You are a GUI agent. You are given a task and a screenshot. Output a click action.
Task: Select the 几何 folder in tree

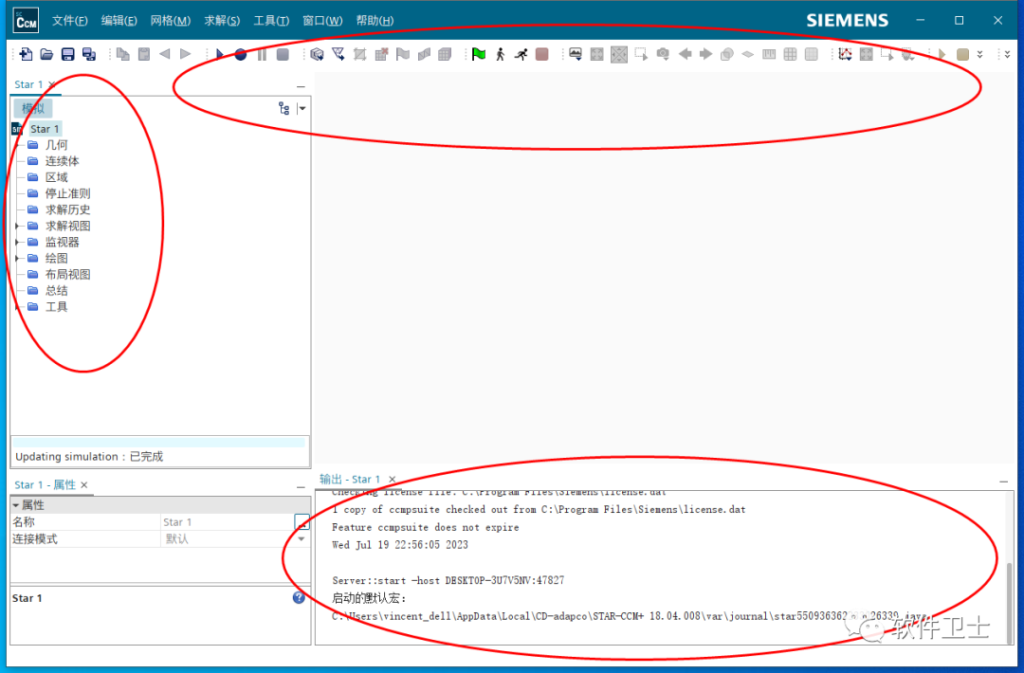pyautogui.click(x=47, y=145)
